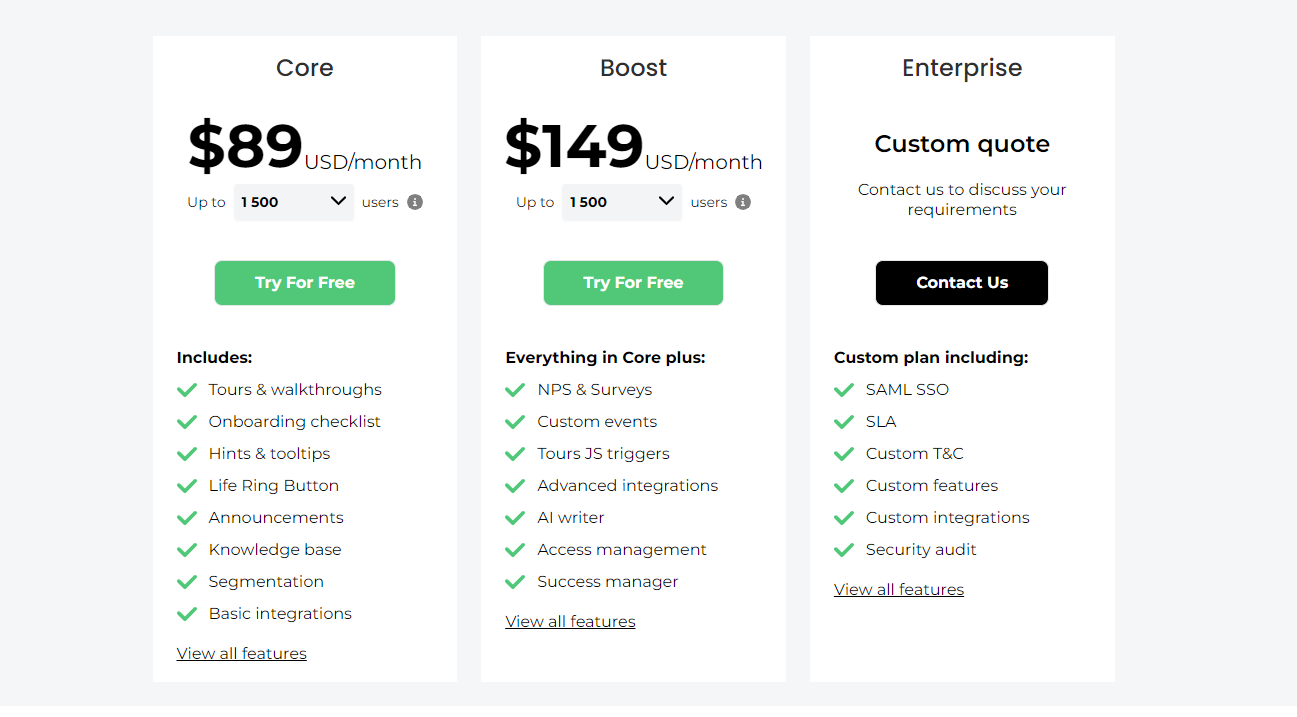Click the checkmark beside Security audit
This screenshot has width=1297, height=717.
point(843,549)
